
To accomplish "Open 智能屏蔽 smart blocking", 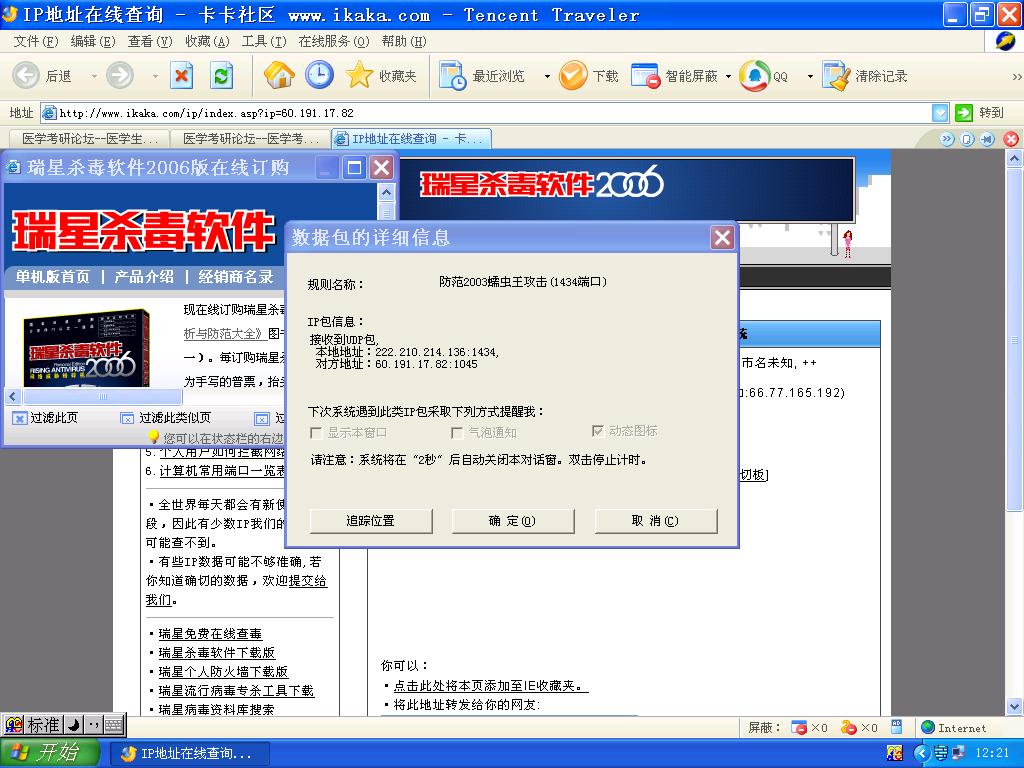I will pyautogui.click(x=674, y=76).
